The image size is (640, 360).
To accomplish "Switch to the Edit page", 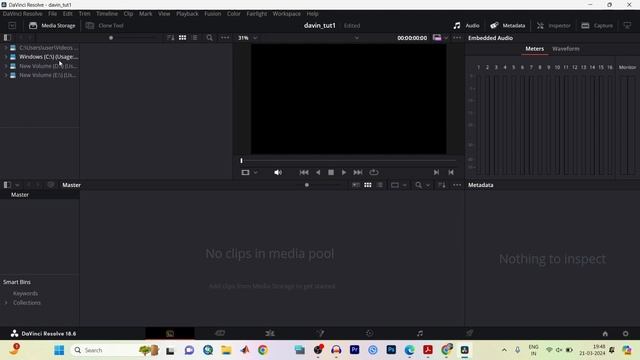I will tap(270, 333).
